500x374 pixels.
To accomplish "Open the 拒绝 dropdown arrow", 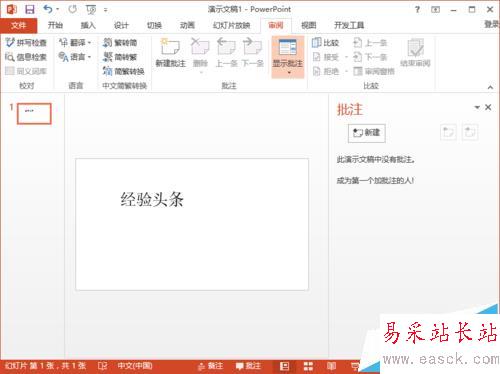I will click(x=346, y=71).
